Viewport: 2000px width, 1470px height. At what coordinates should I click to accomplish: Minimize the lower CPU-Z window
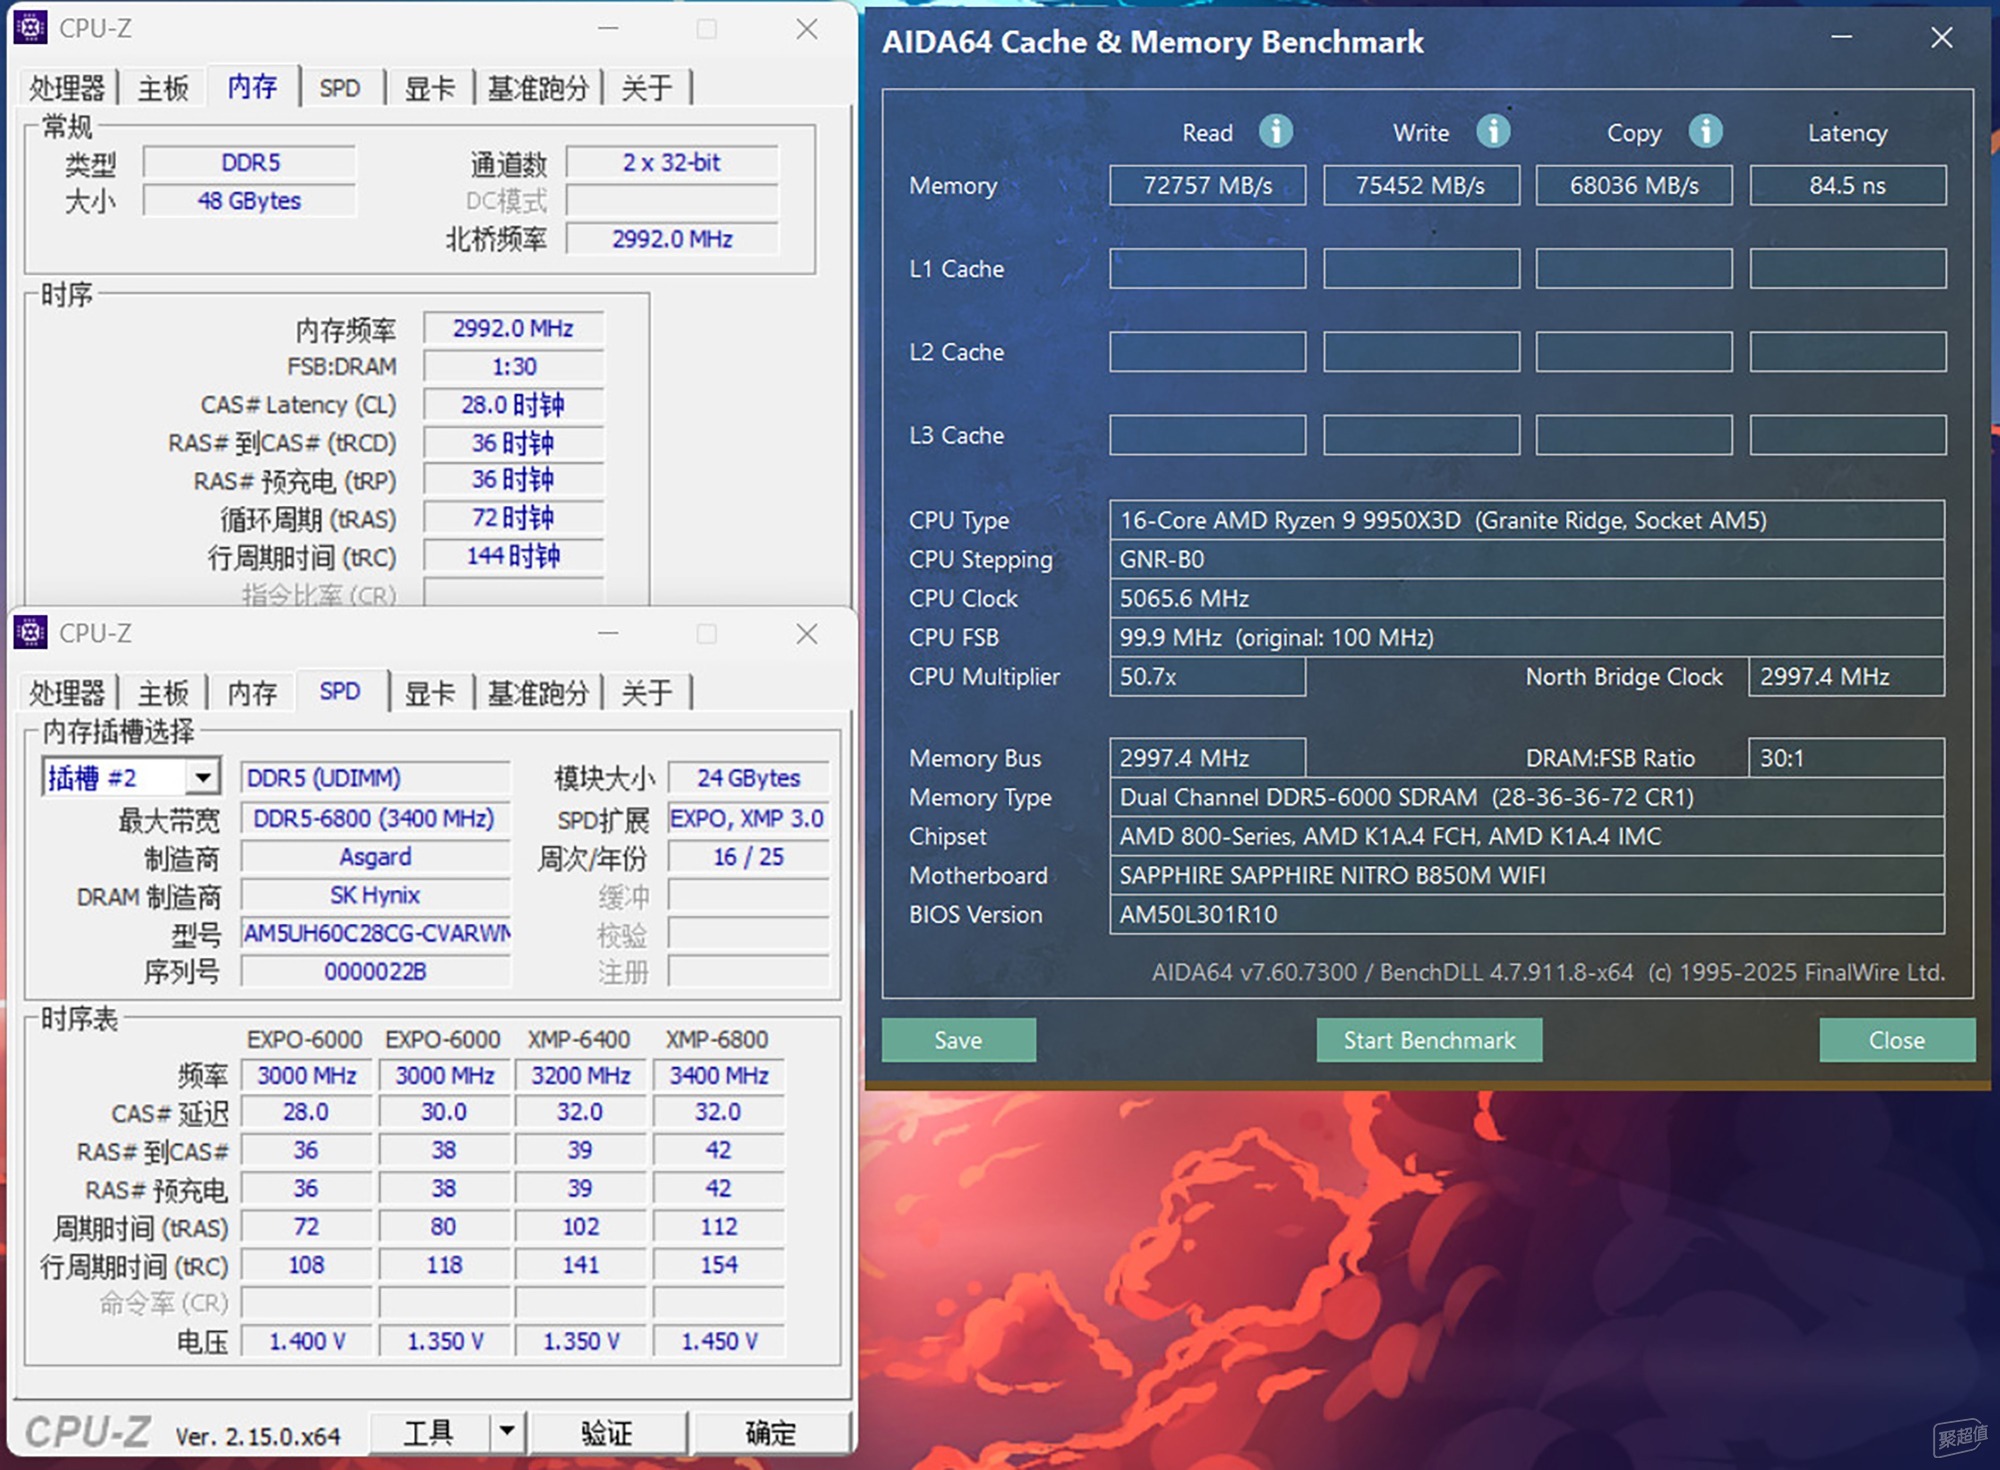pyautogui.click(x=608, y=633)
